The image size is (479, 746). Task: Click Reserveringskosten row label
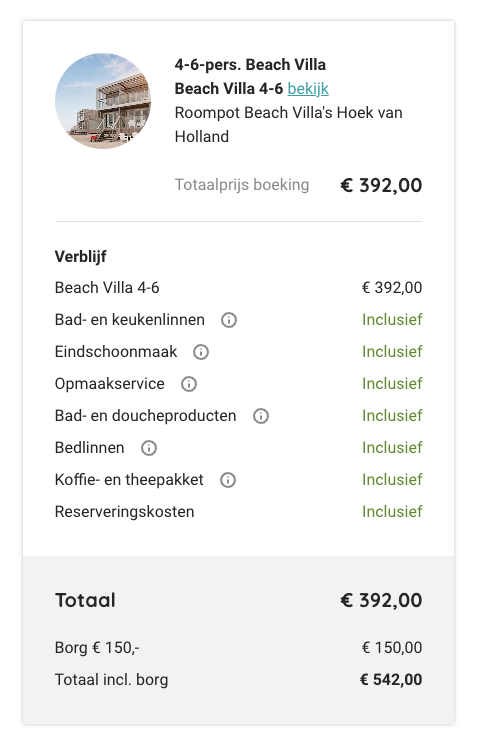coord(125,511)
